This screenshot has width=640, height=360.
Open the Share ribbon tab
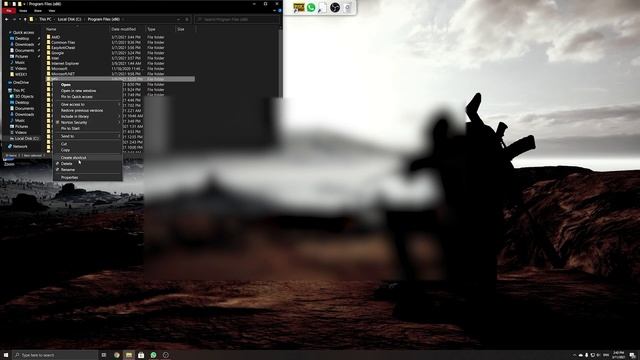(38, 11)
